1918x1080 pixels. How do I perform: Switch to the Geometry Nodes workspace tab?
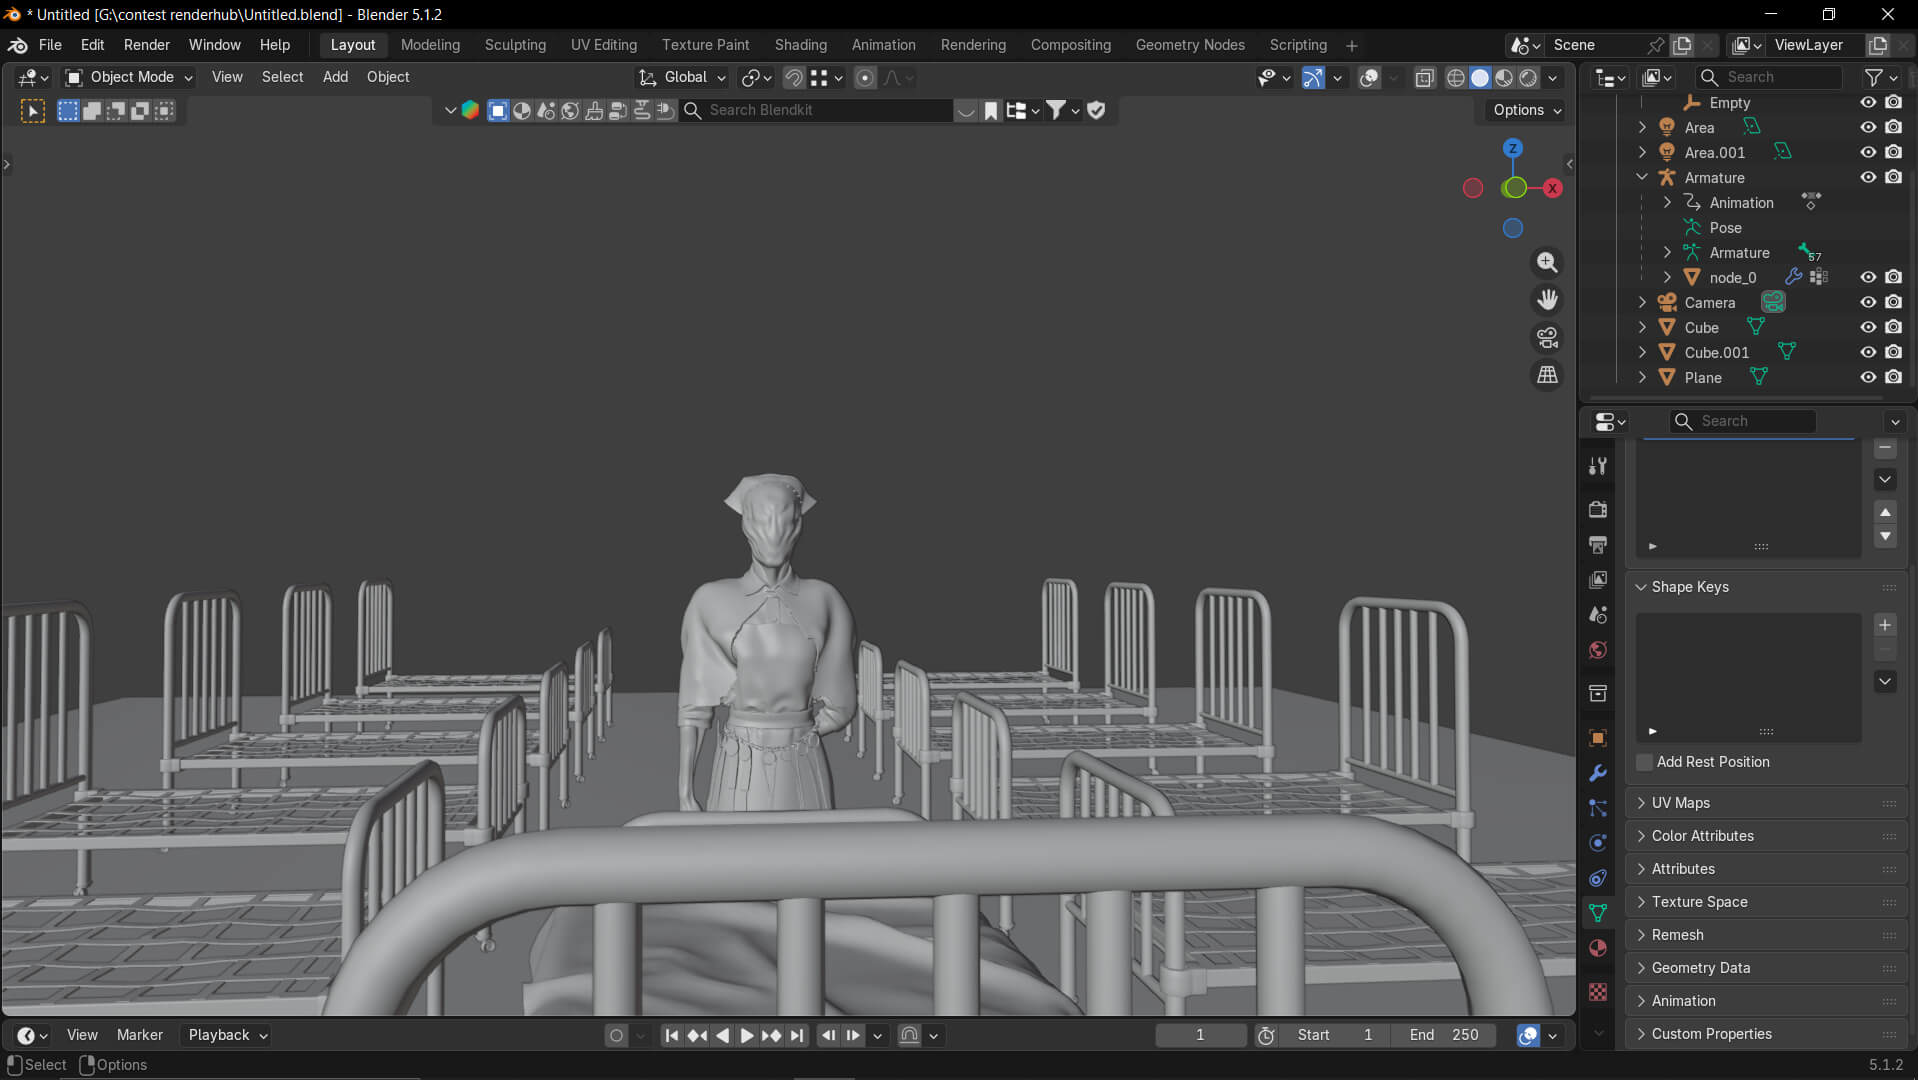pos(1190,45)
